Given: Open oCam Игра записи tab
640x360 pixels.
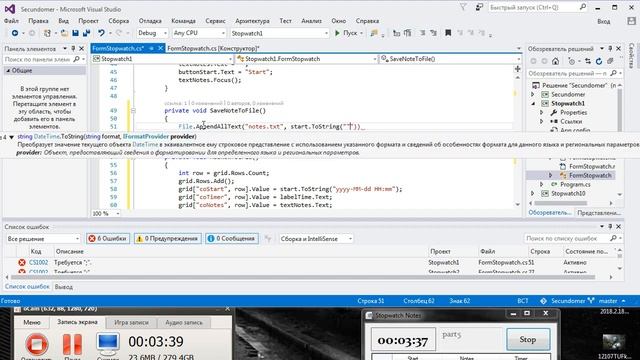Looking at the screenshot, I should point(131,322).
